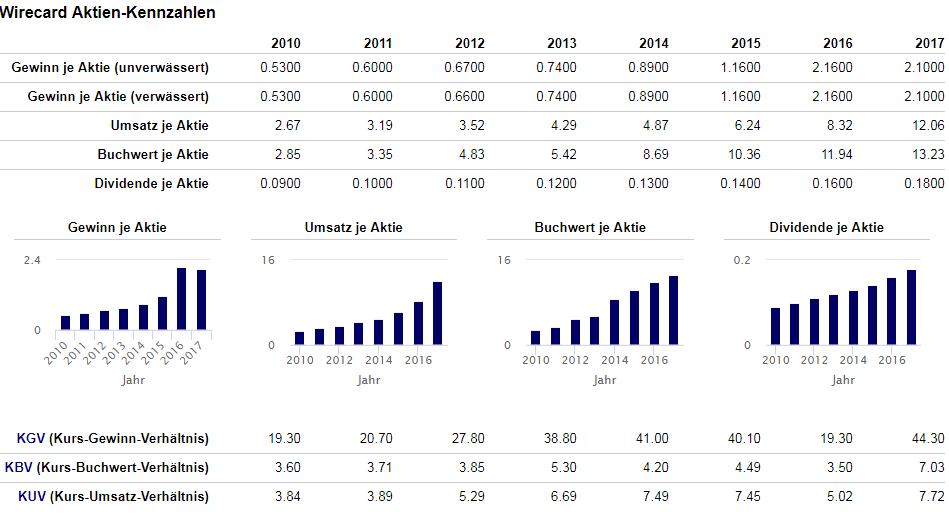The height and width of the screenshot is (518, 949).
Task: Click the 0.1800 Dividende value
Action: 924,183
